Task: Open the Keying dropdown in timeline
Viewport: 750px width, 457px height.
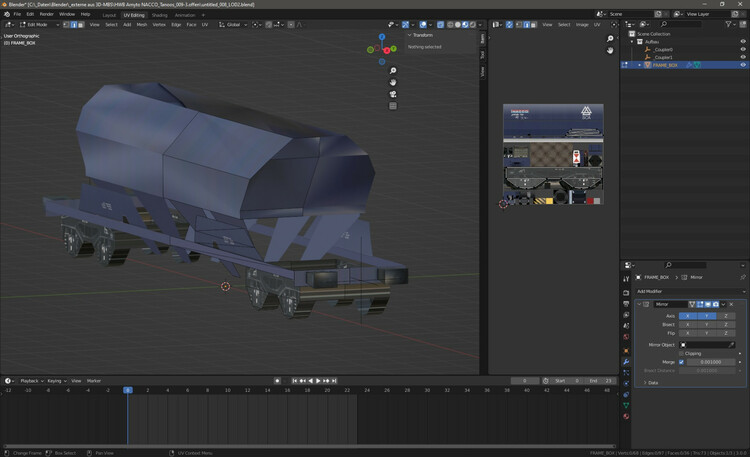Action: coord(56,381)
